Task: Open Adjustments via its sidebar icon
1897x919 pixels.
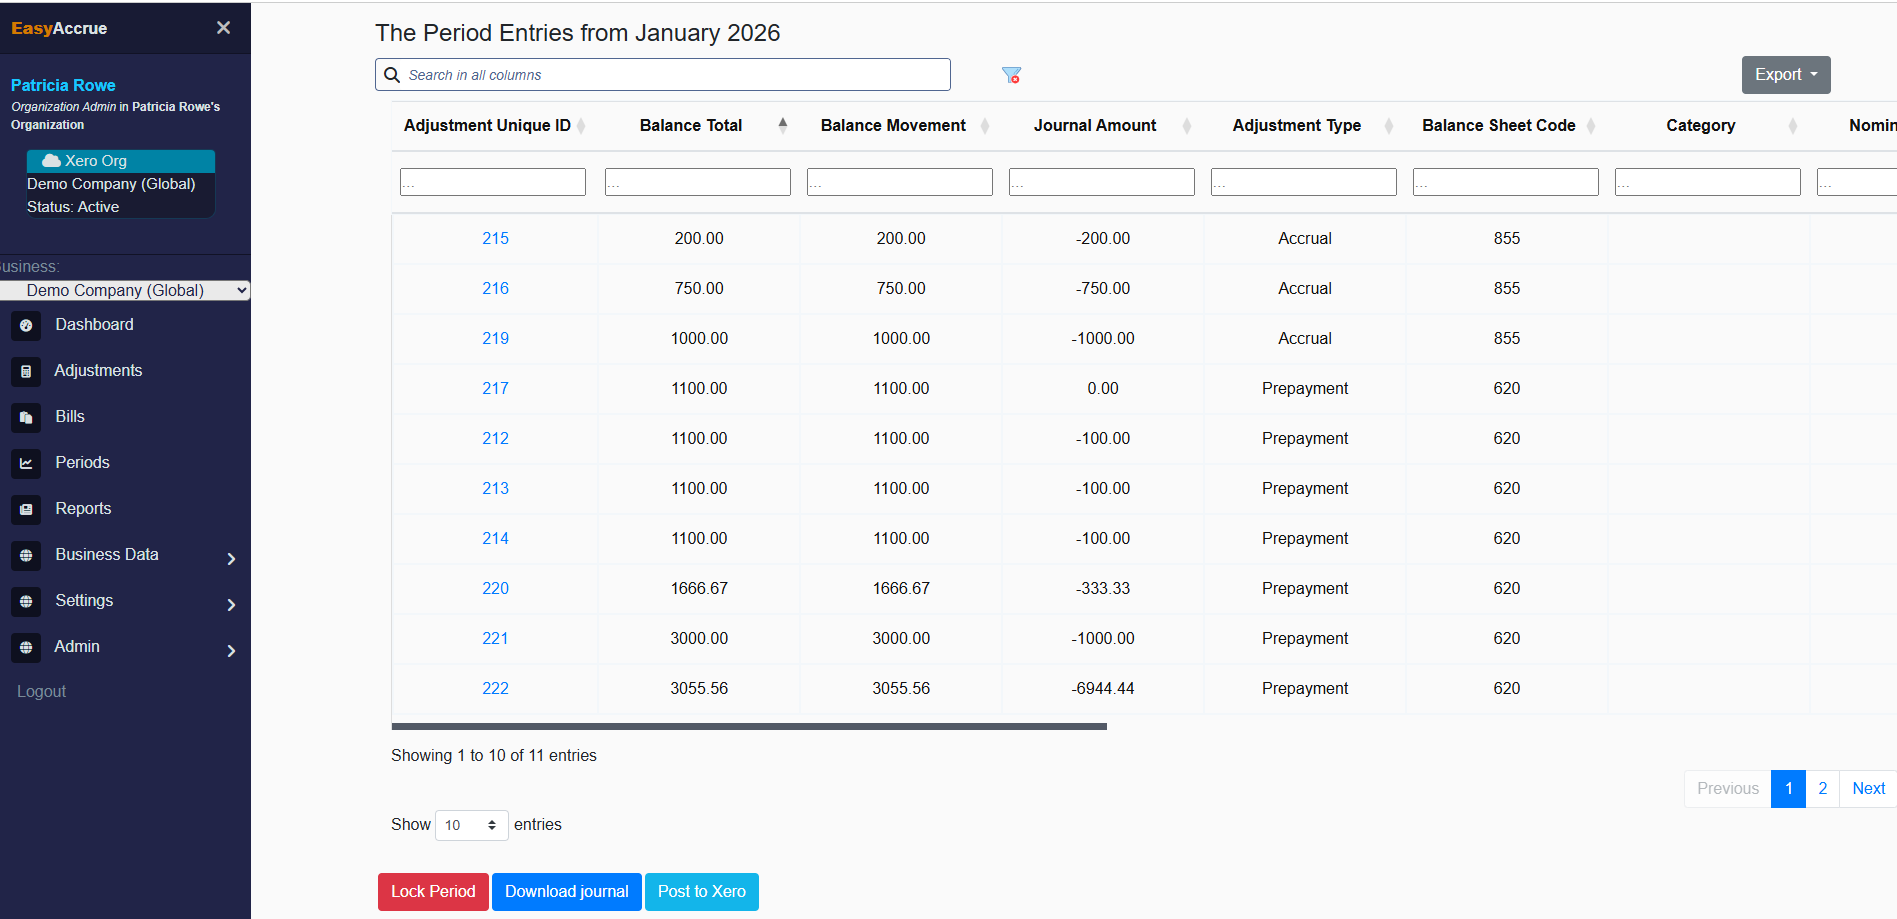Action: coord(25,371)
